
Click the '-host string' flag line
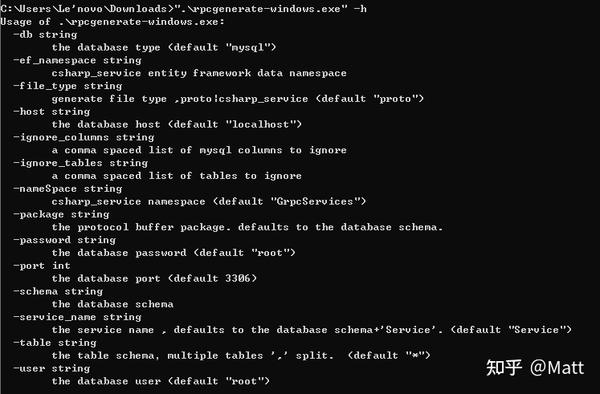pyautogui.click(x=52, y=112)
